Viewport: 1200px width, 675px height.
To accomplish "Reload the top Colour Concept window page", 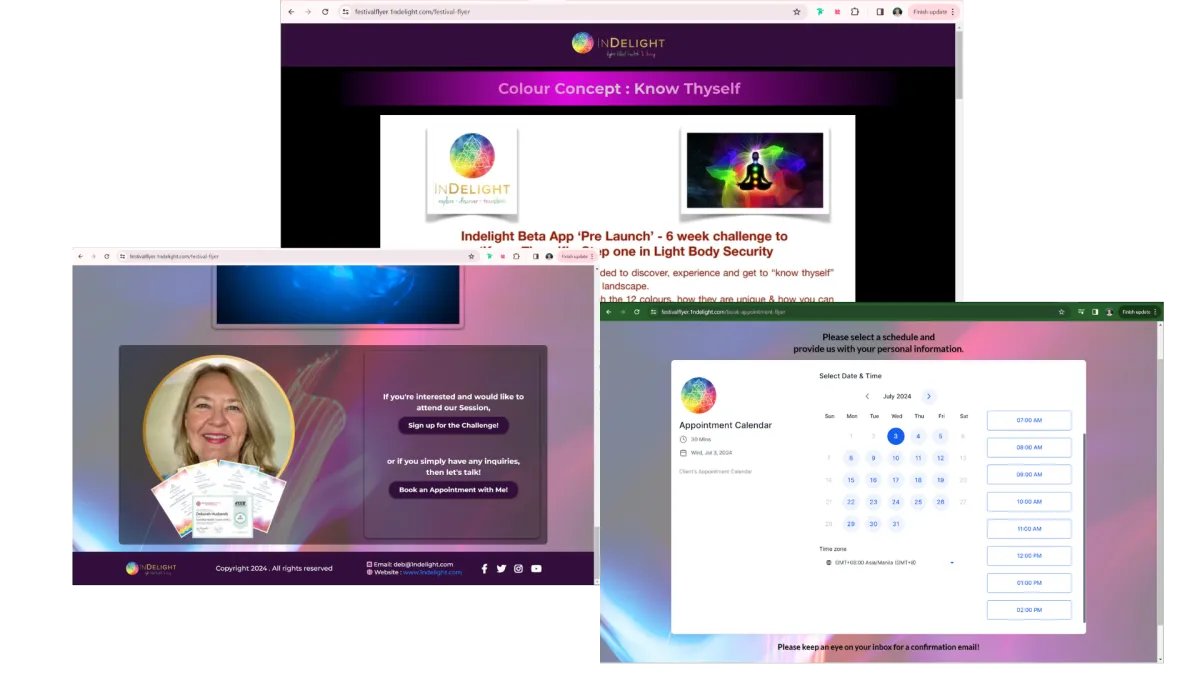I will pyautogui.click(x=325, y=12).
